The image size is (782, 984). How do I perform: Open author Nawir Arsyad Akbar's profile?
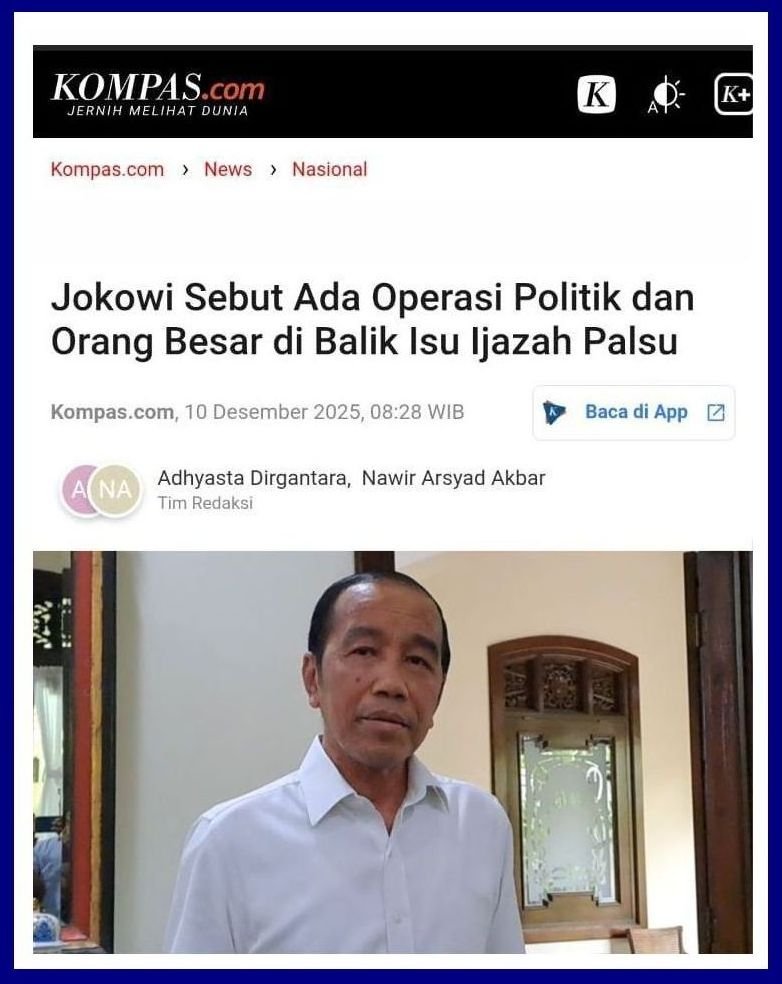[454, 478]
